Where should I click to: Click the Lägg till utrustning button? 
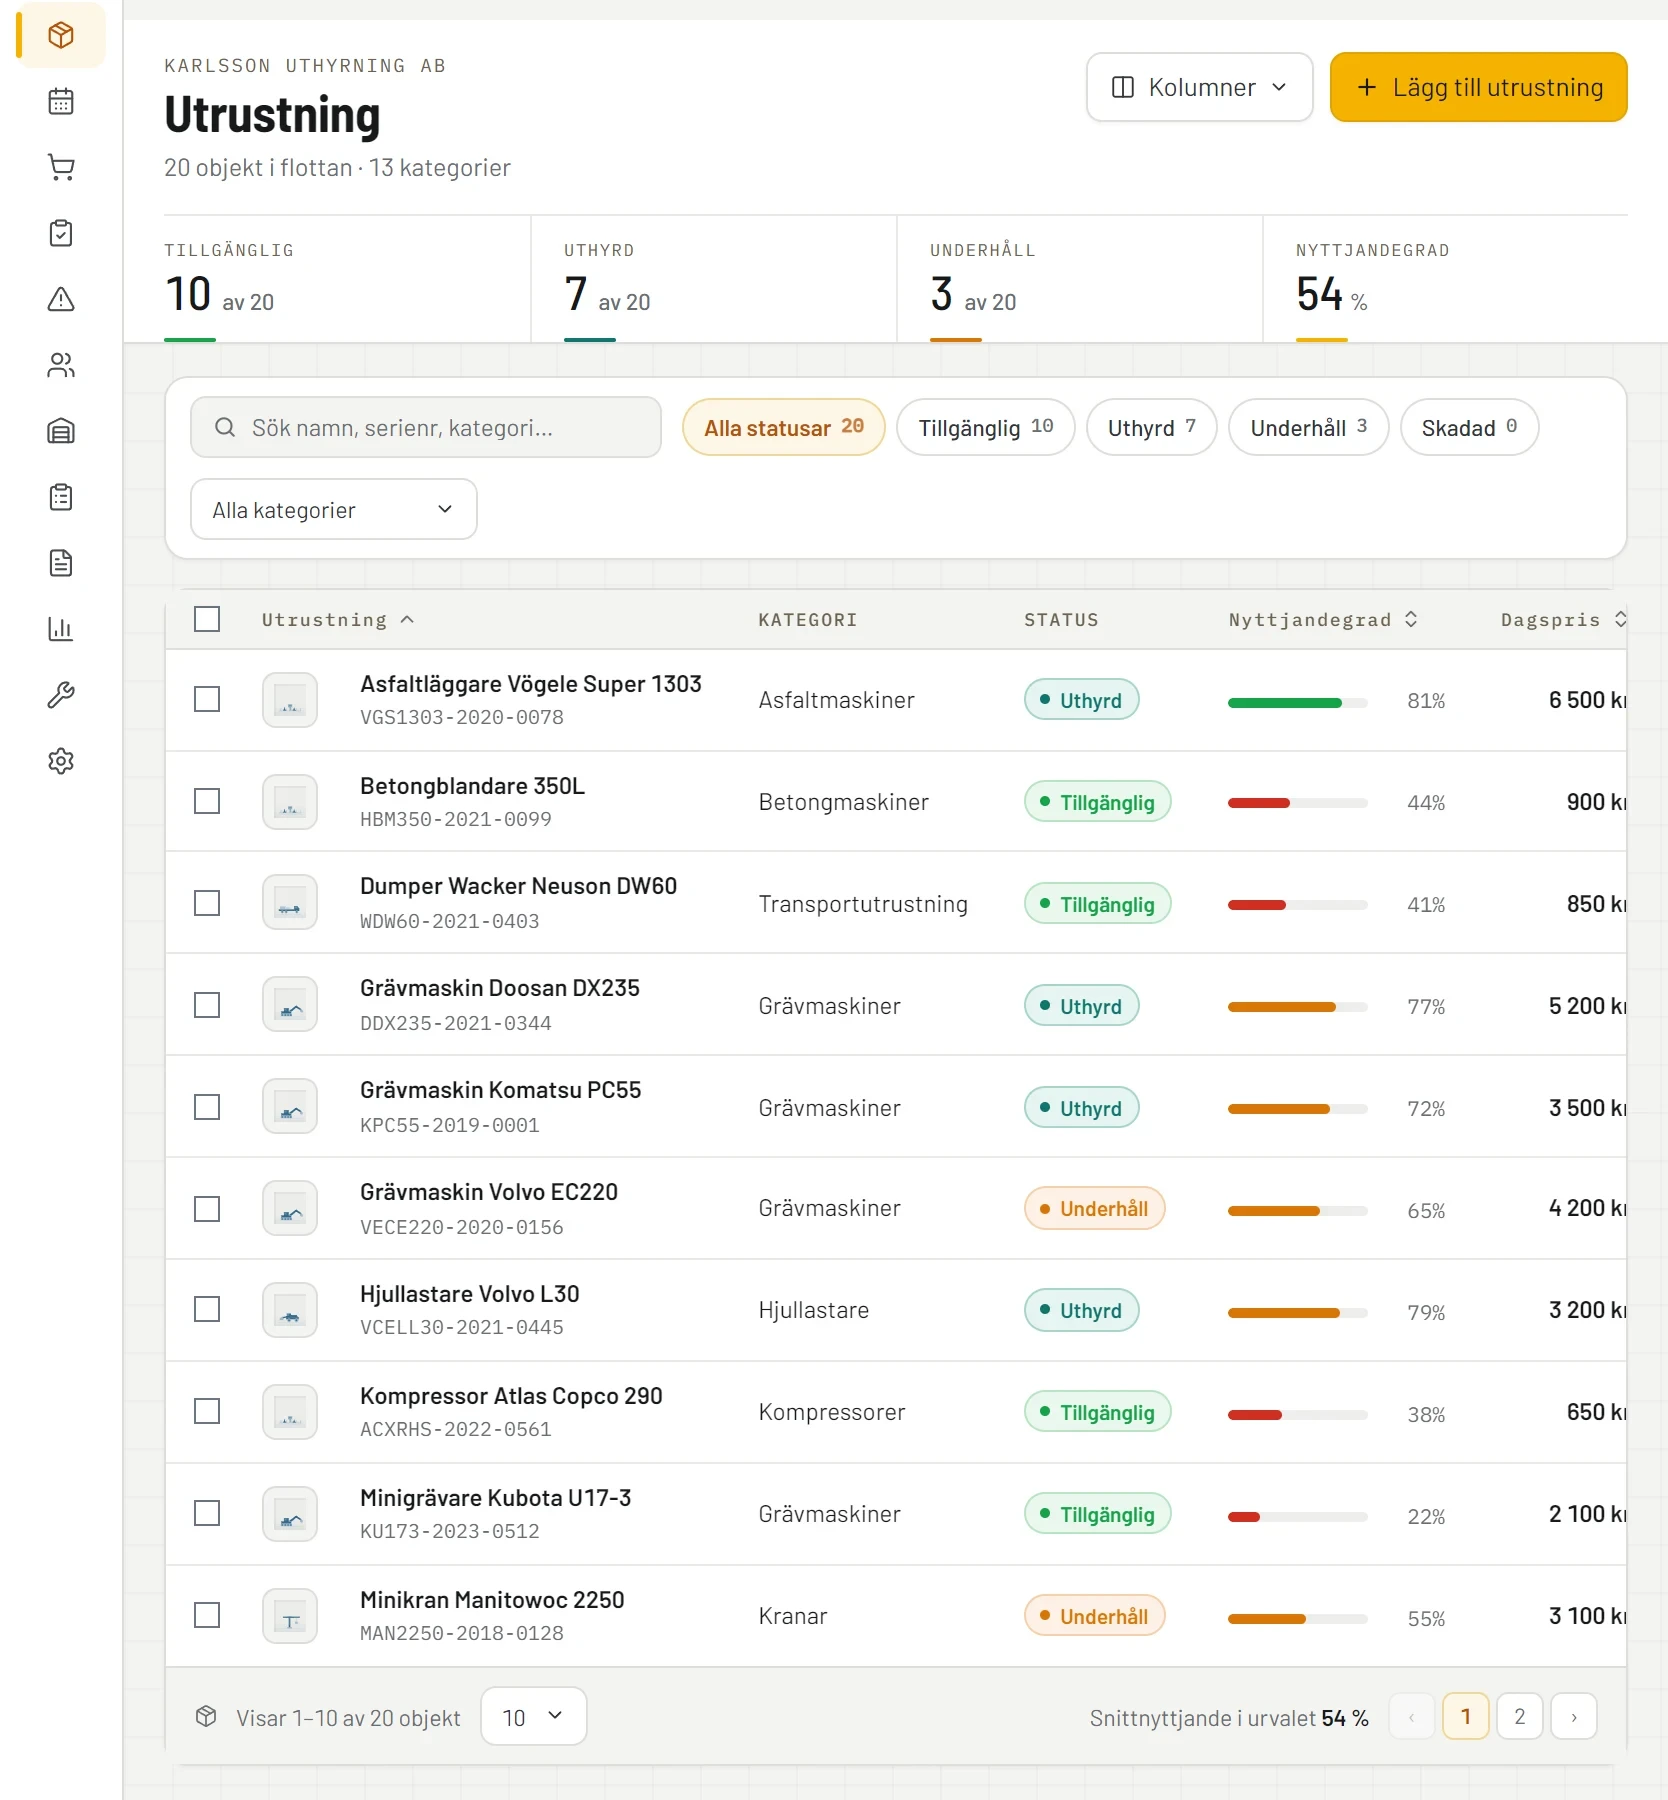pyautogui.click(x=1478, y=88)
